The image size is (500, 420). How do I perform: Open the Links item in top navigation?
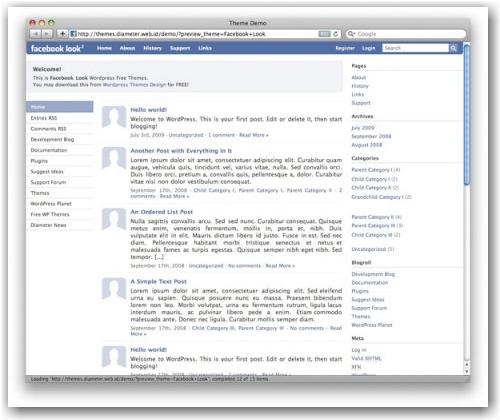[x=205, y=48]
